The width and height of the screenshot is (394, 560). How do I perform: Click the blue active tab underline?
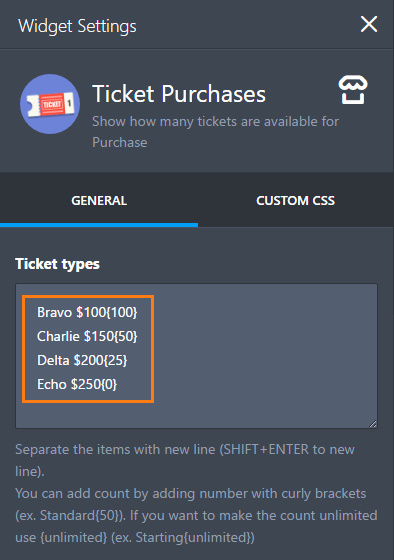(x=99, y=225)
